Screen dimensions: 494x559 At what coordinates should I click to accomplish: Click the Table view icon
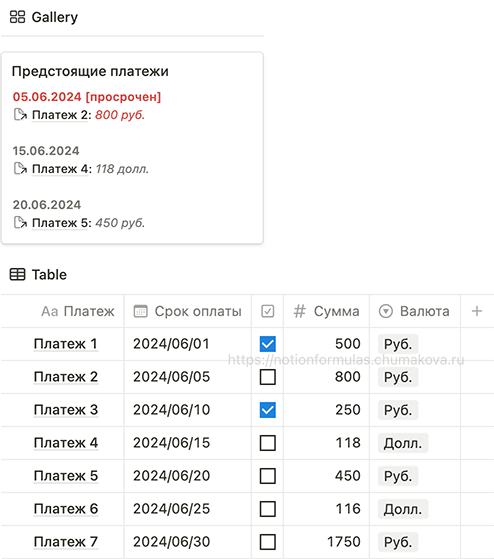coord(17,275)
